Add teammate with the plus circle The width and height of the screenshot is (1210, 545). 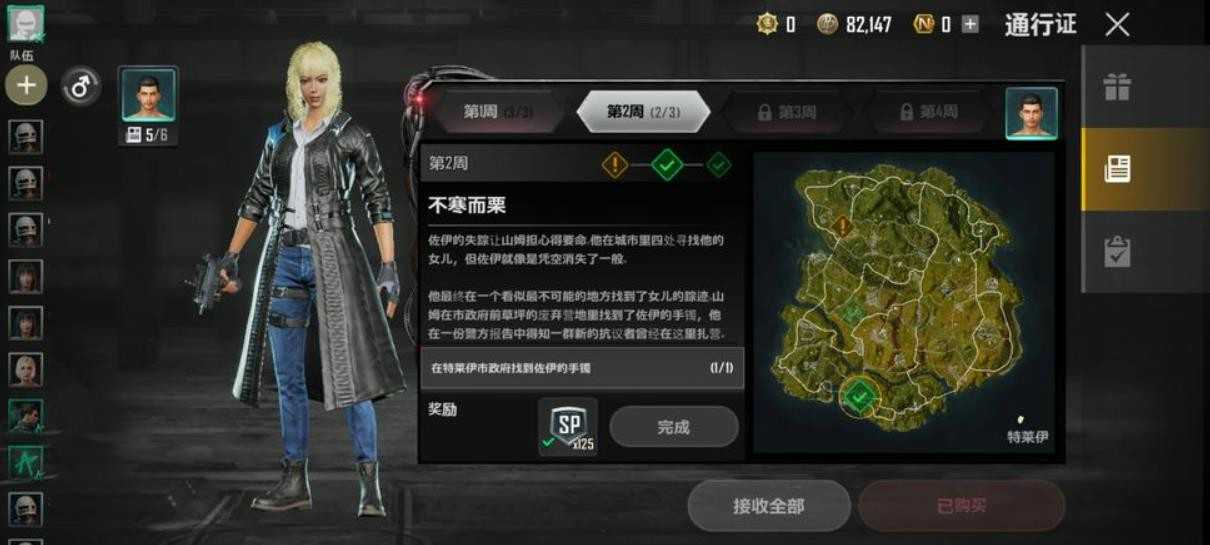(x=26, y=86)
